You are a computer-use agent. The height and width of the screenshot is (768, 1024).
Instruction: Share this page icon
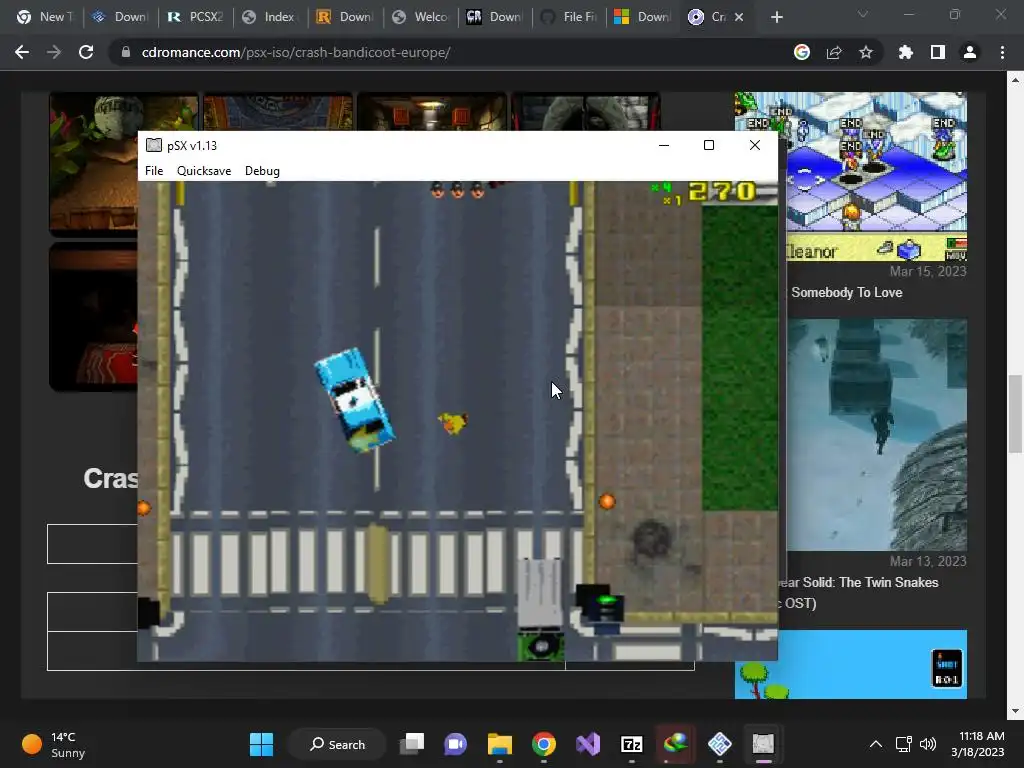[834, 52]
